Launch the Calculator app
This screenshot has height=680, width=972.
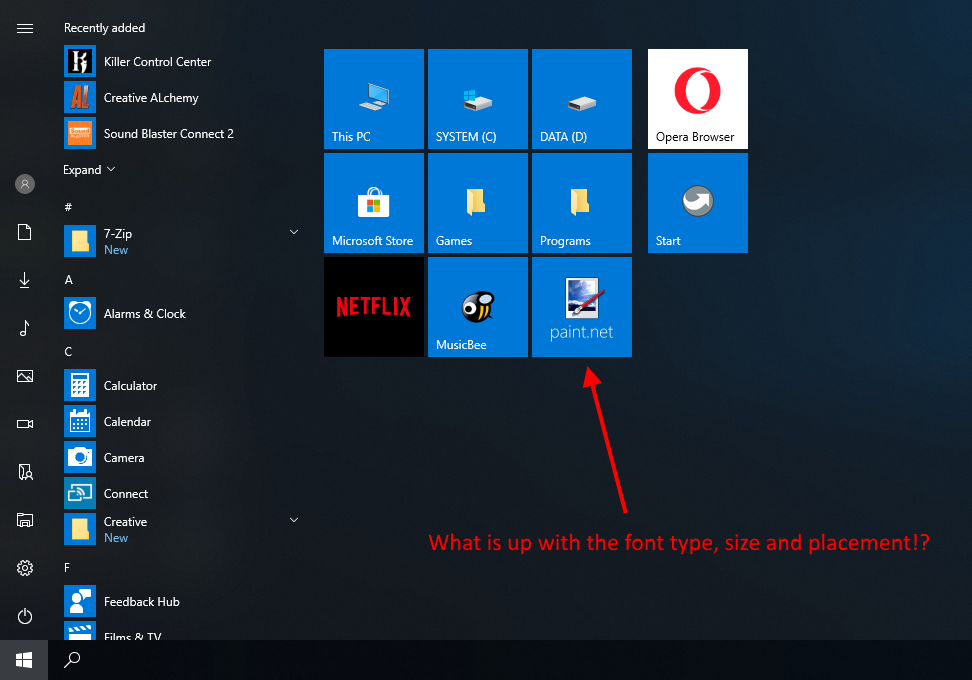coord(130,385)
